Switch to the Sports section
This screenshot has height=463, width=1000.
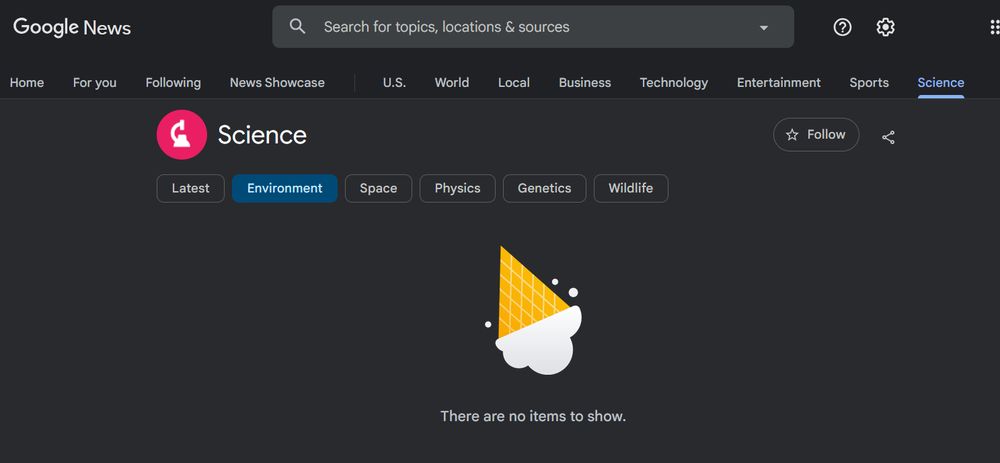pos(869,83)
